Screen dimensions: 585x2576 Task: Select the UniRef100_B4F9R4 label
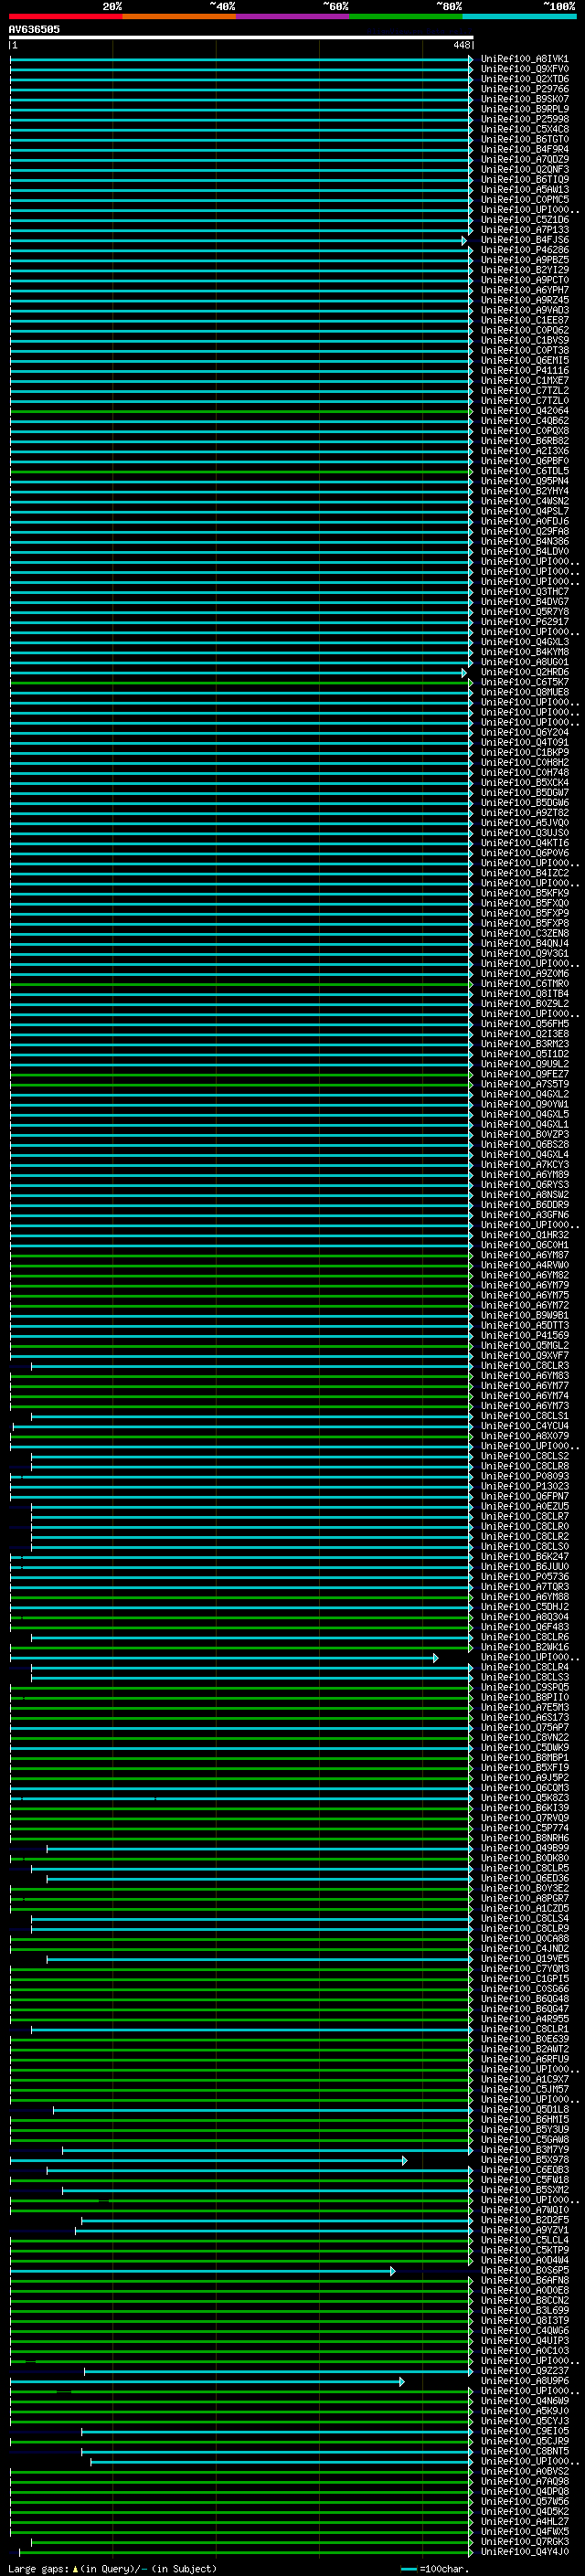coord(525,149)
